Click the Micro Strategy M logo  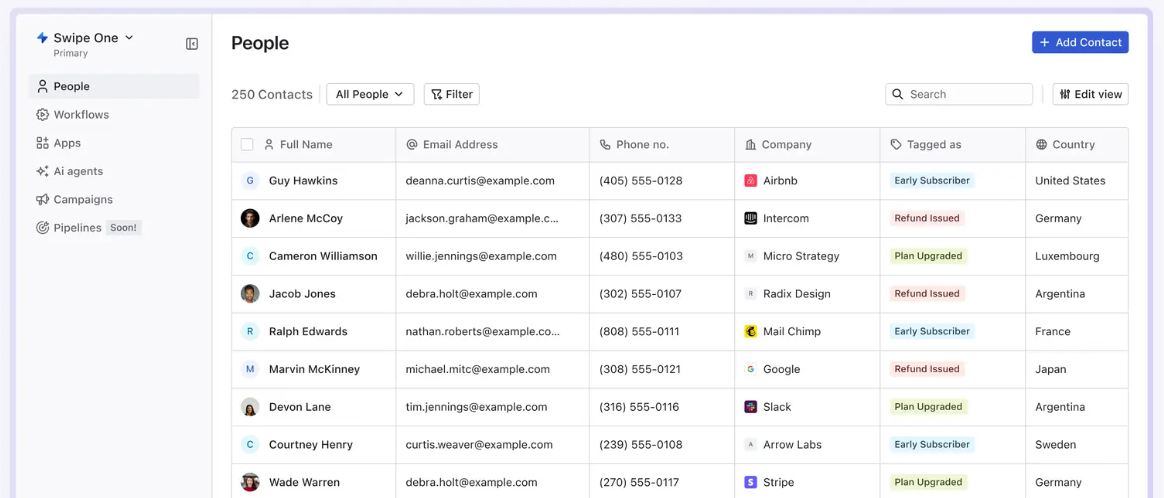tap(751, 256)
